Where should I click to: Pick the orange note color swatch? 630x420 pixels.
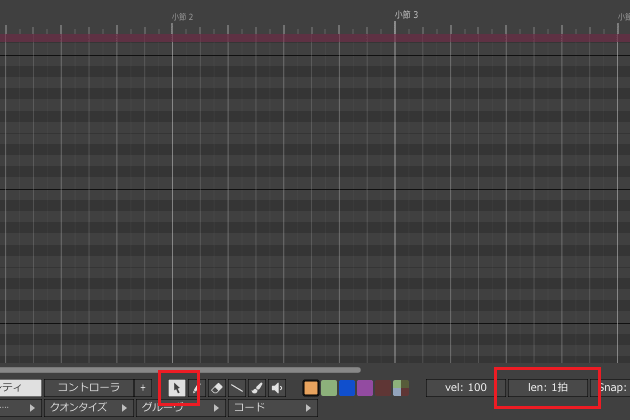tap(311, 388)
